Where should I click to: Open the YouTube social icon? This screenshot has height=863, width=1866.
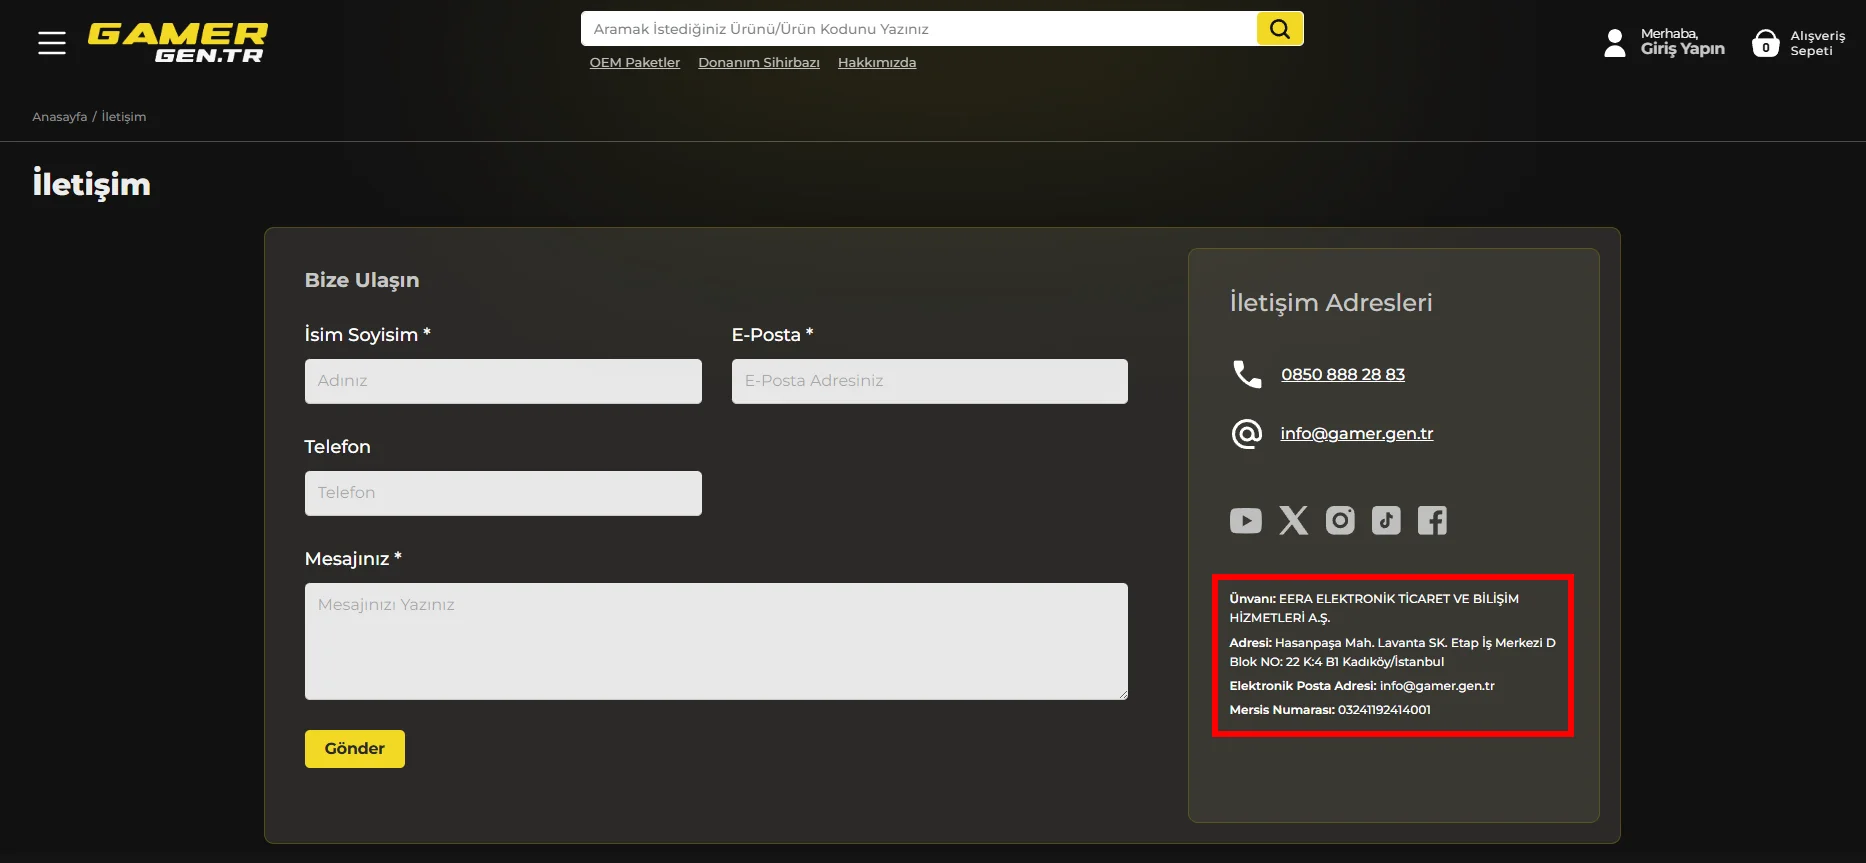tap(1246, 520)
